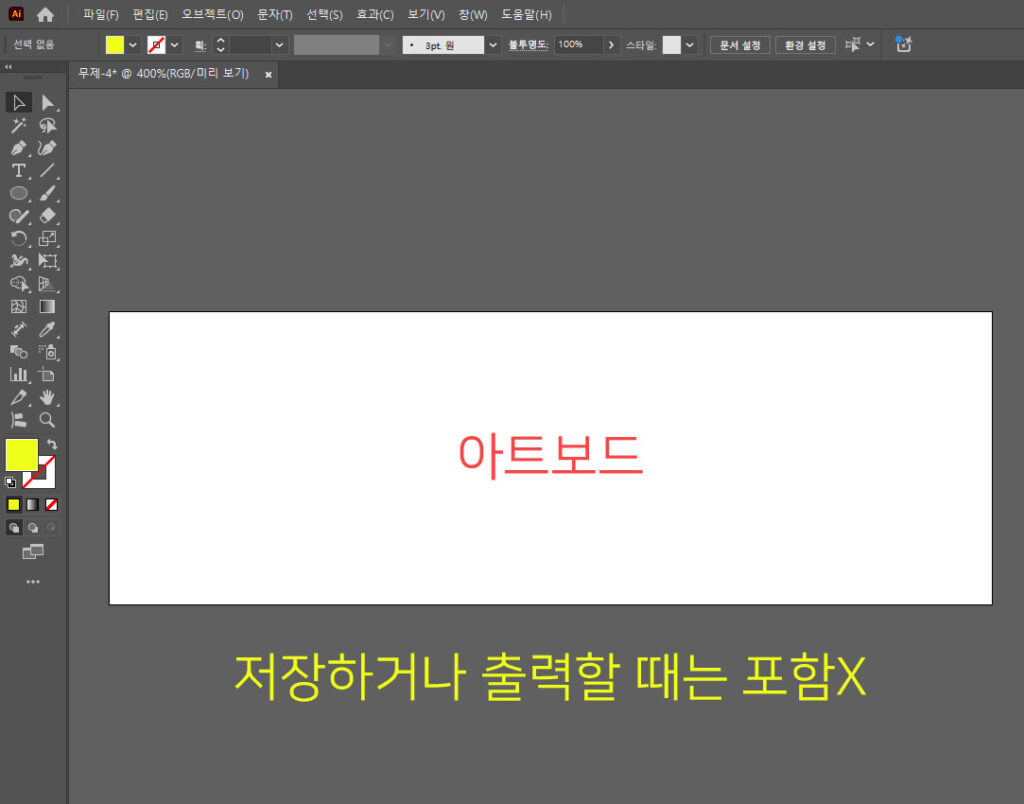Select the Gradient tool
Image resolution: width=1024 pixels, height=804 pixels.
pos(47,306)
